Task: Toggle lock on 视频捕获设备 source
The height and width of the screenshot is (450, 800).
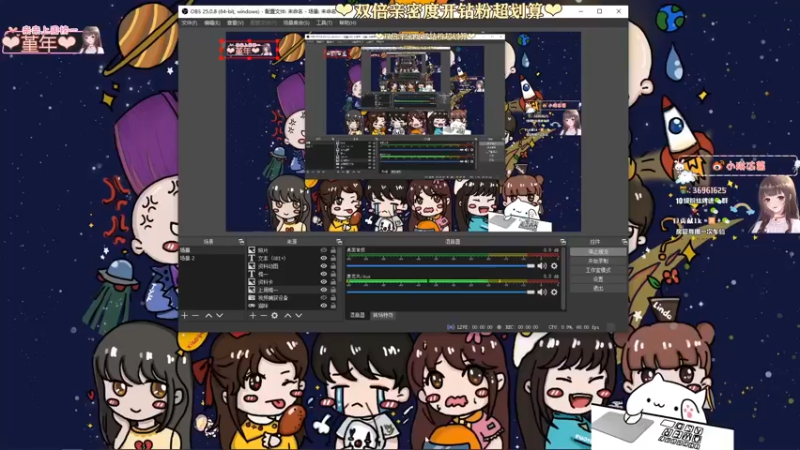Action: (x=333, y=298)
